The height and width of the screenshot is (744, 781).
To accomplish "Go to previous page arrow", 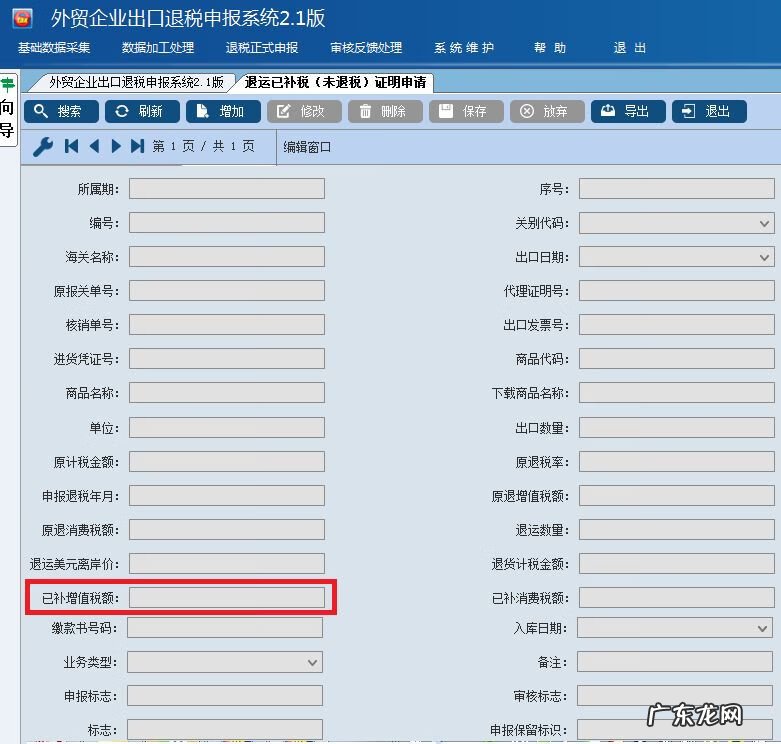I will (x=94, y=146).
